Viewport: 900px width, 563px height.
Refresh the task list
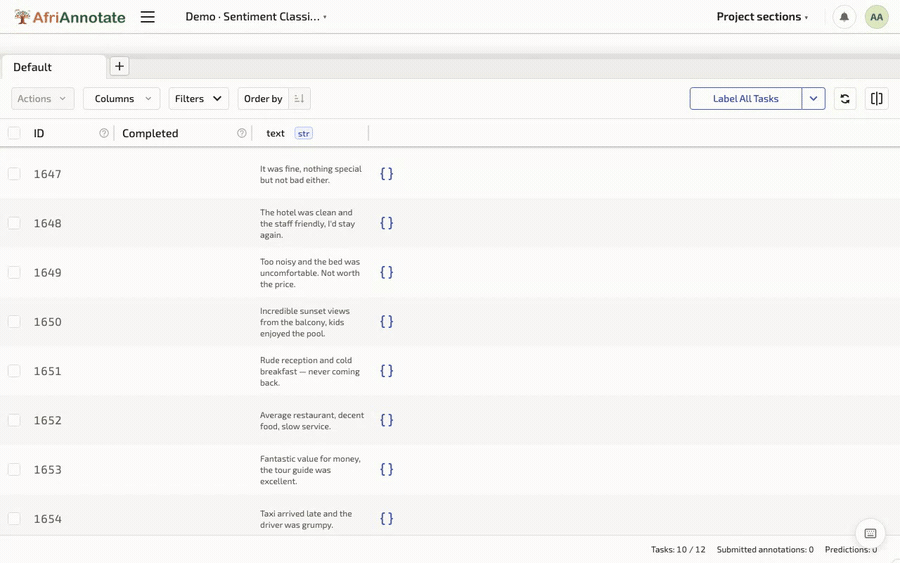844,99
